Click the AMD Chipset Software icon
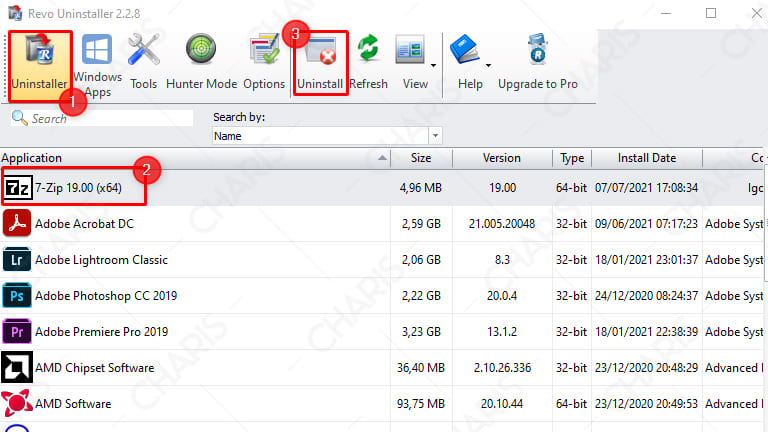Screen dimensions: 768x432 17,367
